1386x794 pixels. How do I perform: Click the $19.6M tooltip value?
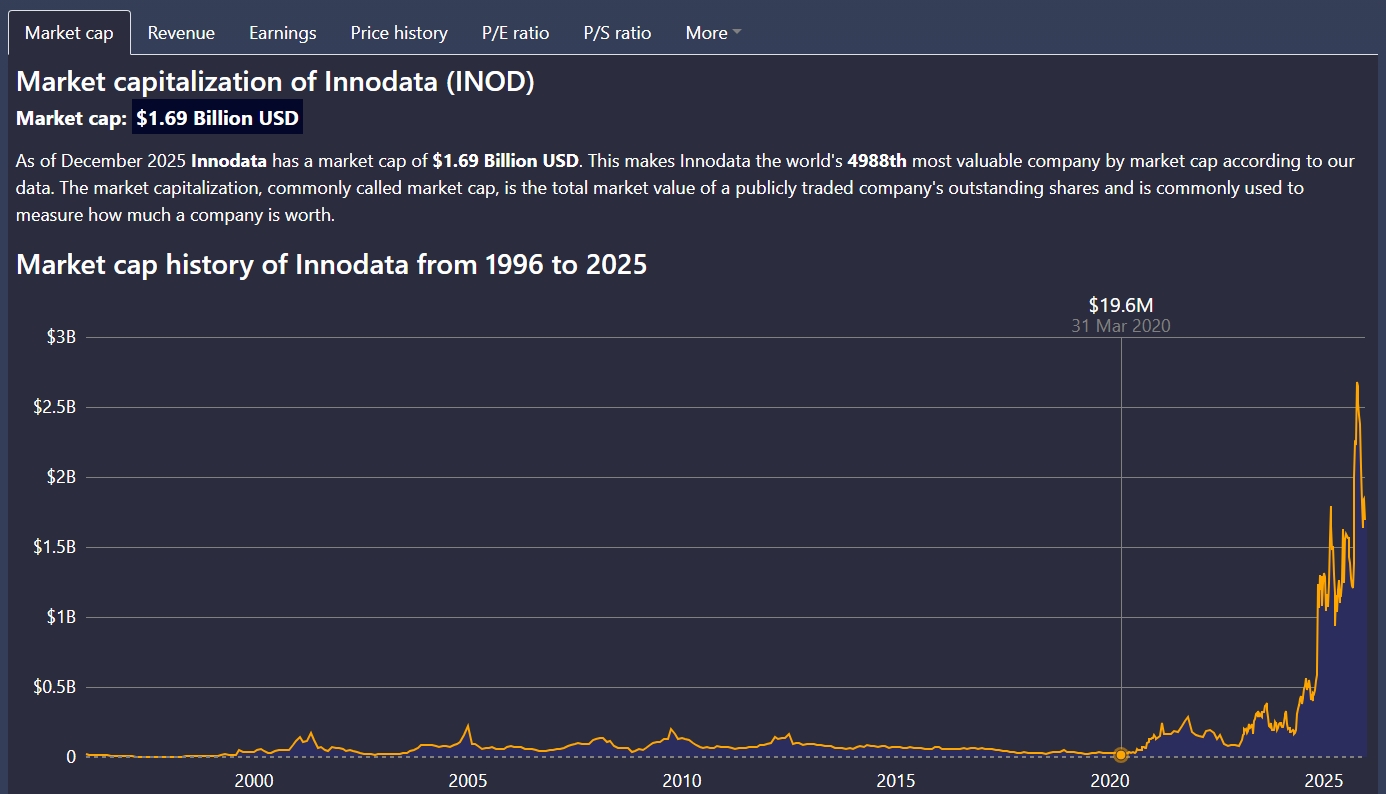[1121, 306]
